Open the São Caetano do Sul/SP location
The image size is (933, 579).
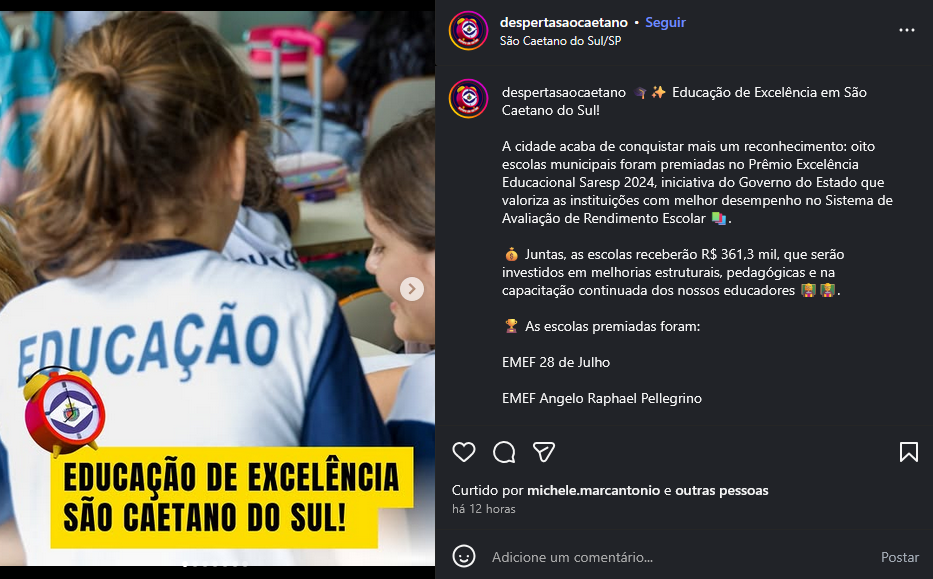click(x=561, y=41)
